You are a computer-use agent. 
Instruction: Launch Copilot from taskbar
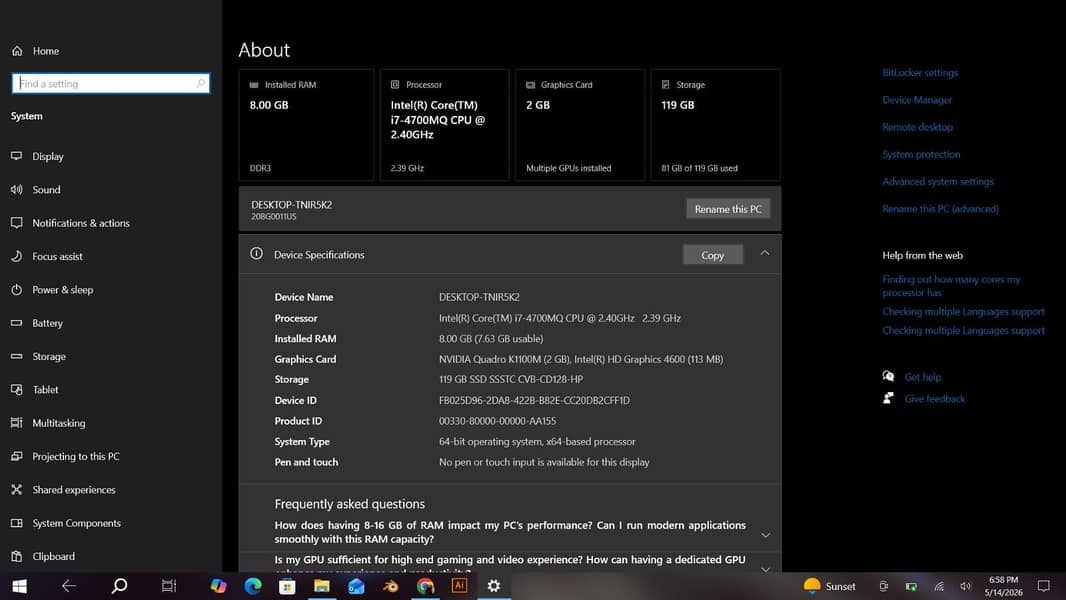click(x=218, y=586)
